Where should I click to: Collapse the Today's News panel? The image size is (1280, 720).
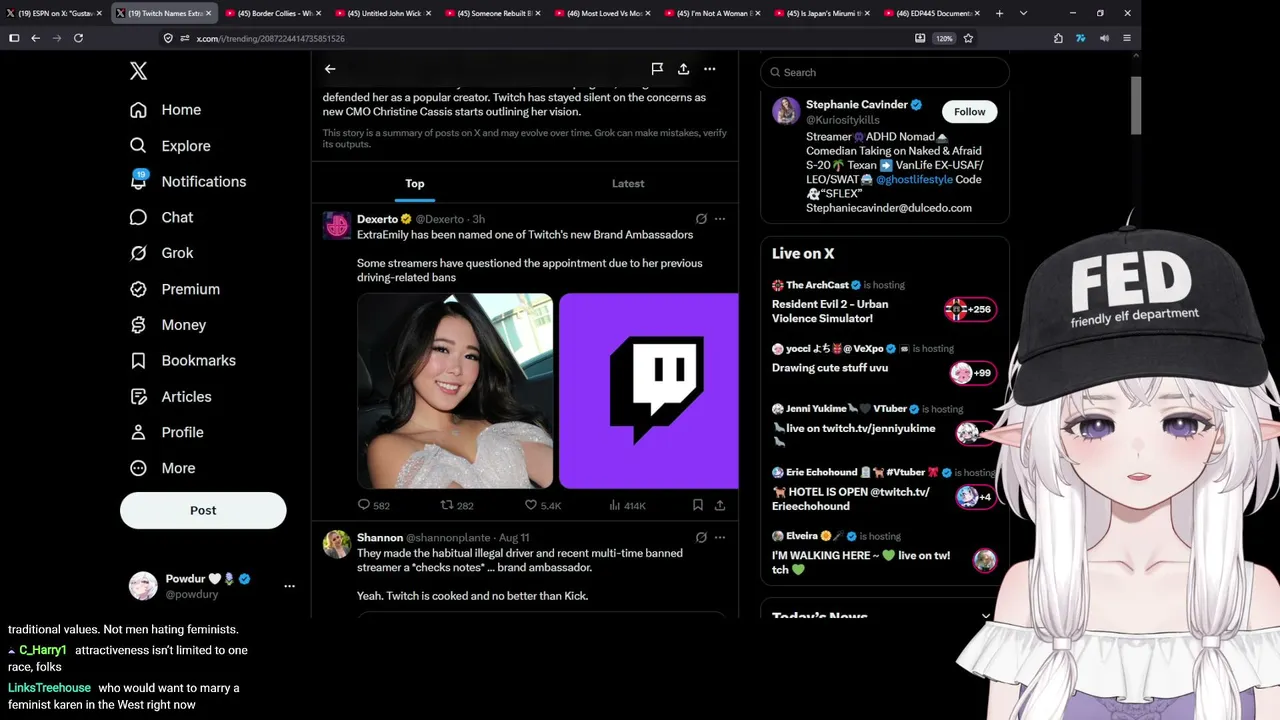pyautogui.click(x=986, y=616)
